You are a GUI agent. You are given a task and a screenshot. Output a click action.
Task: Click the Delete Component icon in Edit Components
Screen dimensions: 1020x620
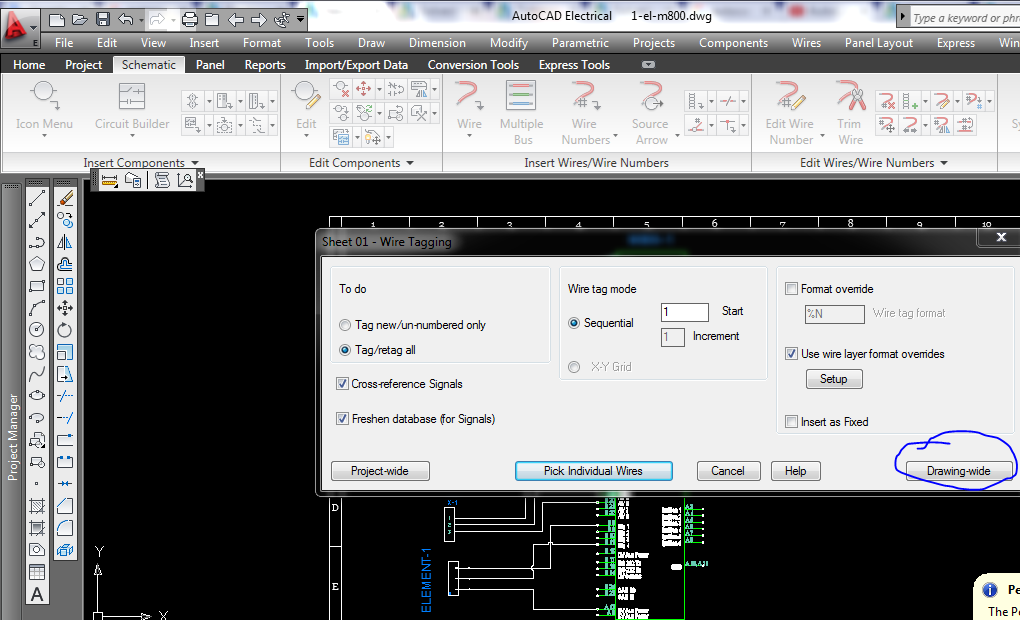341,88
